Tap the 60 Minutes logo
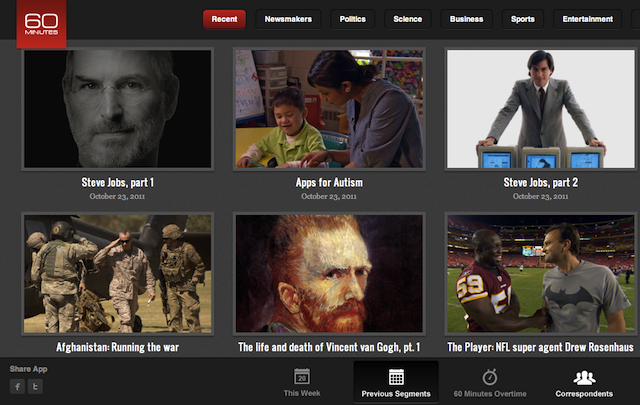Viewport: 640px width, 405px height. pyautogui.click(x=41, y=24)
